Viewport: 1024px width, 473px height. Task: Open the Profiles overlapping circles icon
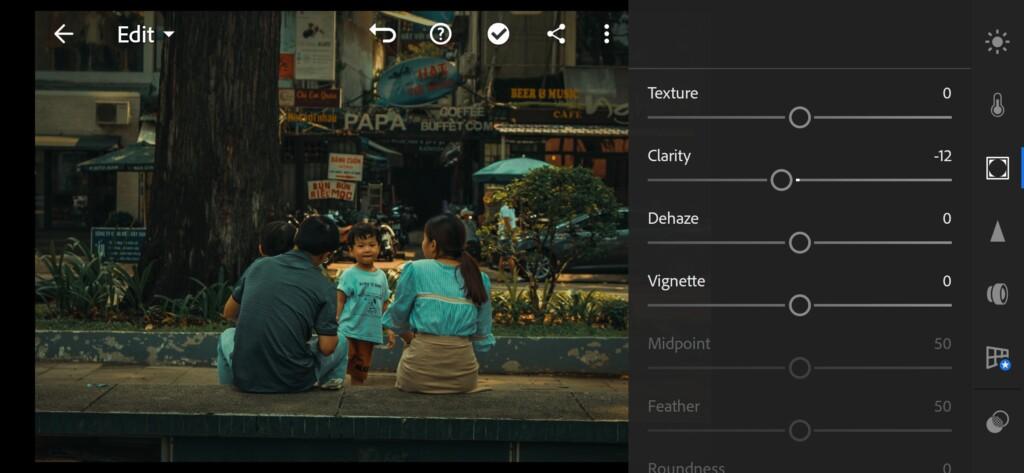(x=997, y=421)
